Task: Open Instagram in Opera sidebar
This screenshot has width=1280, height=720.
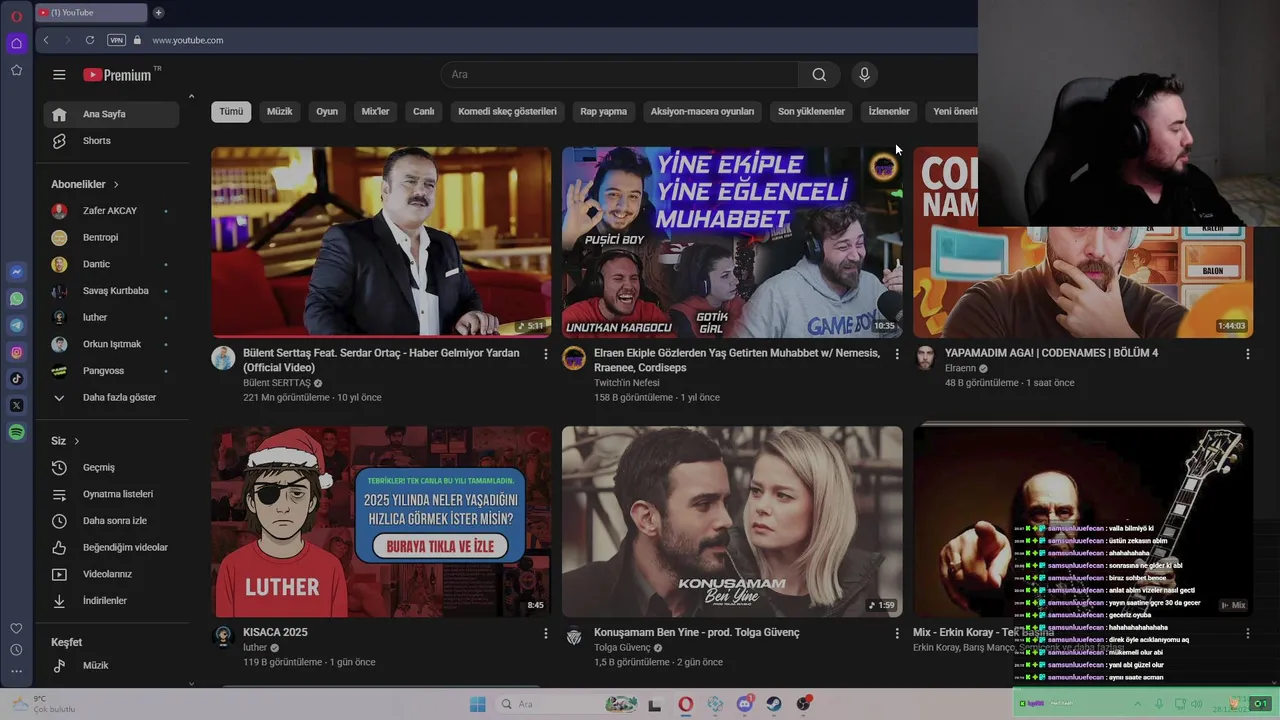Action: [x=16, y=352]
